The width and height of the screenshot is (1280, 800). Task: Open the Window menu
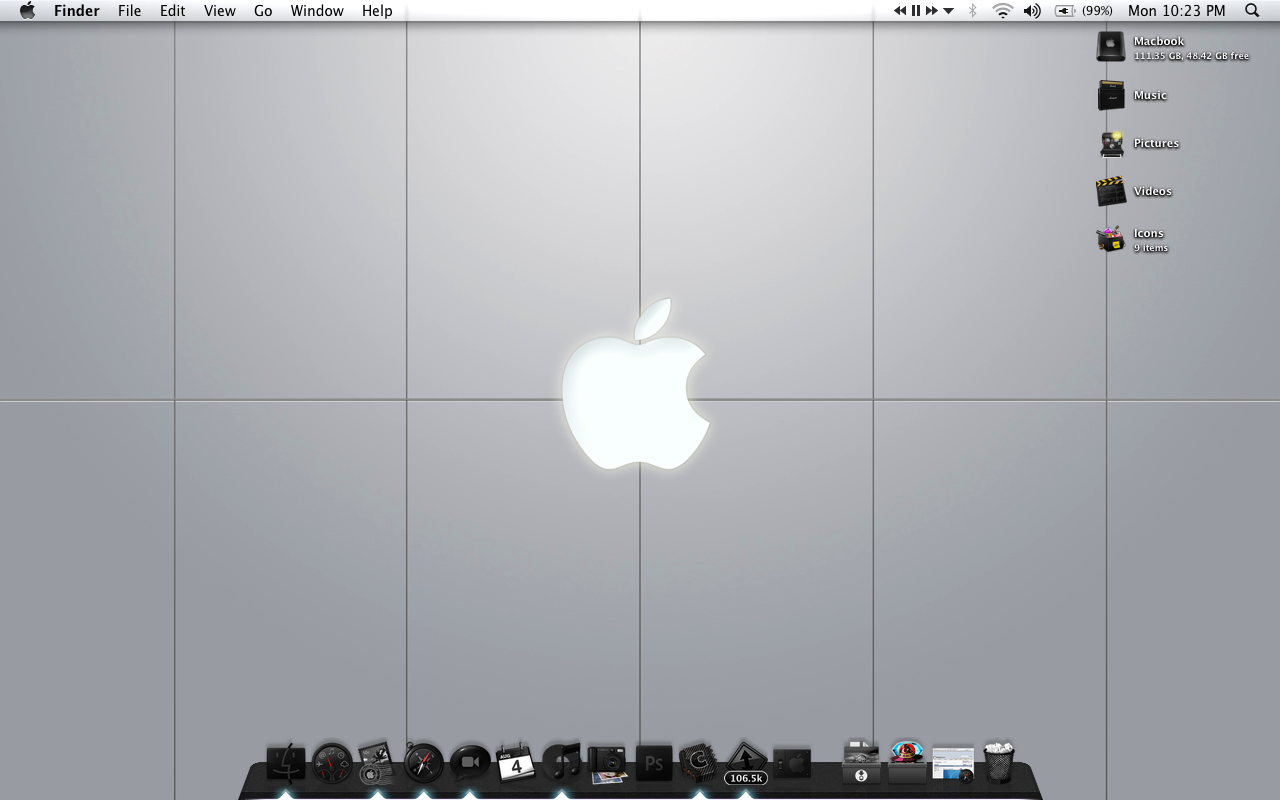tap(317, 10)
